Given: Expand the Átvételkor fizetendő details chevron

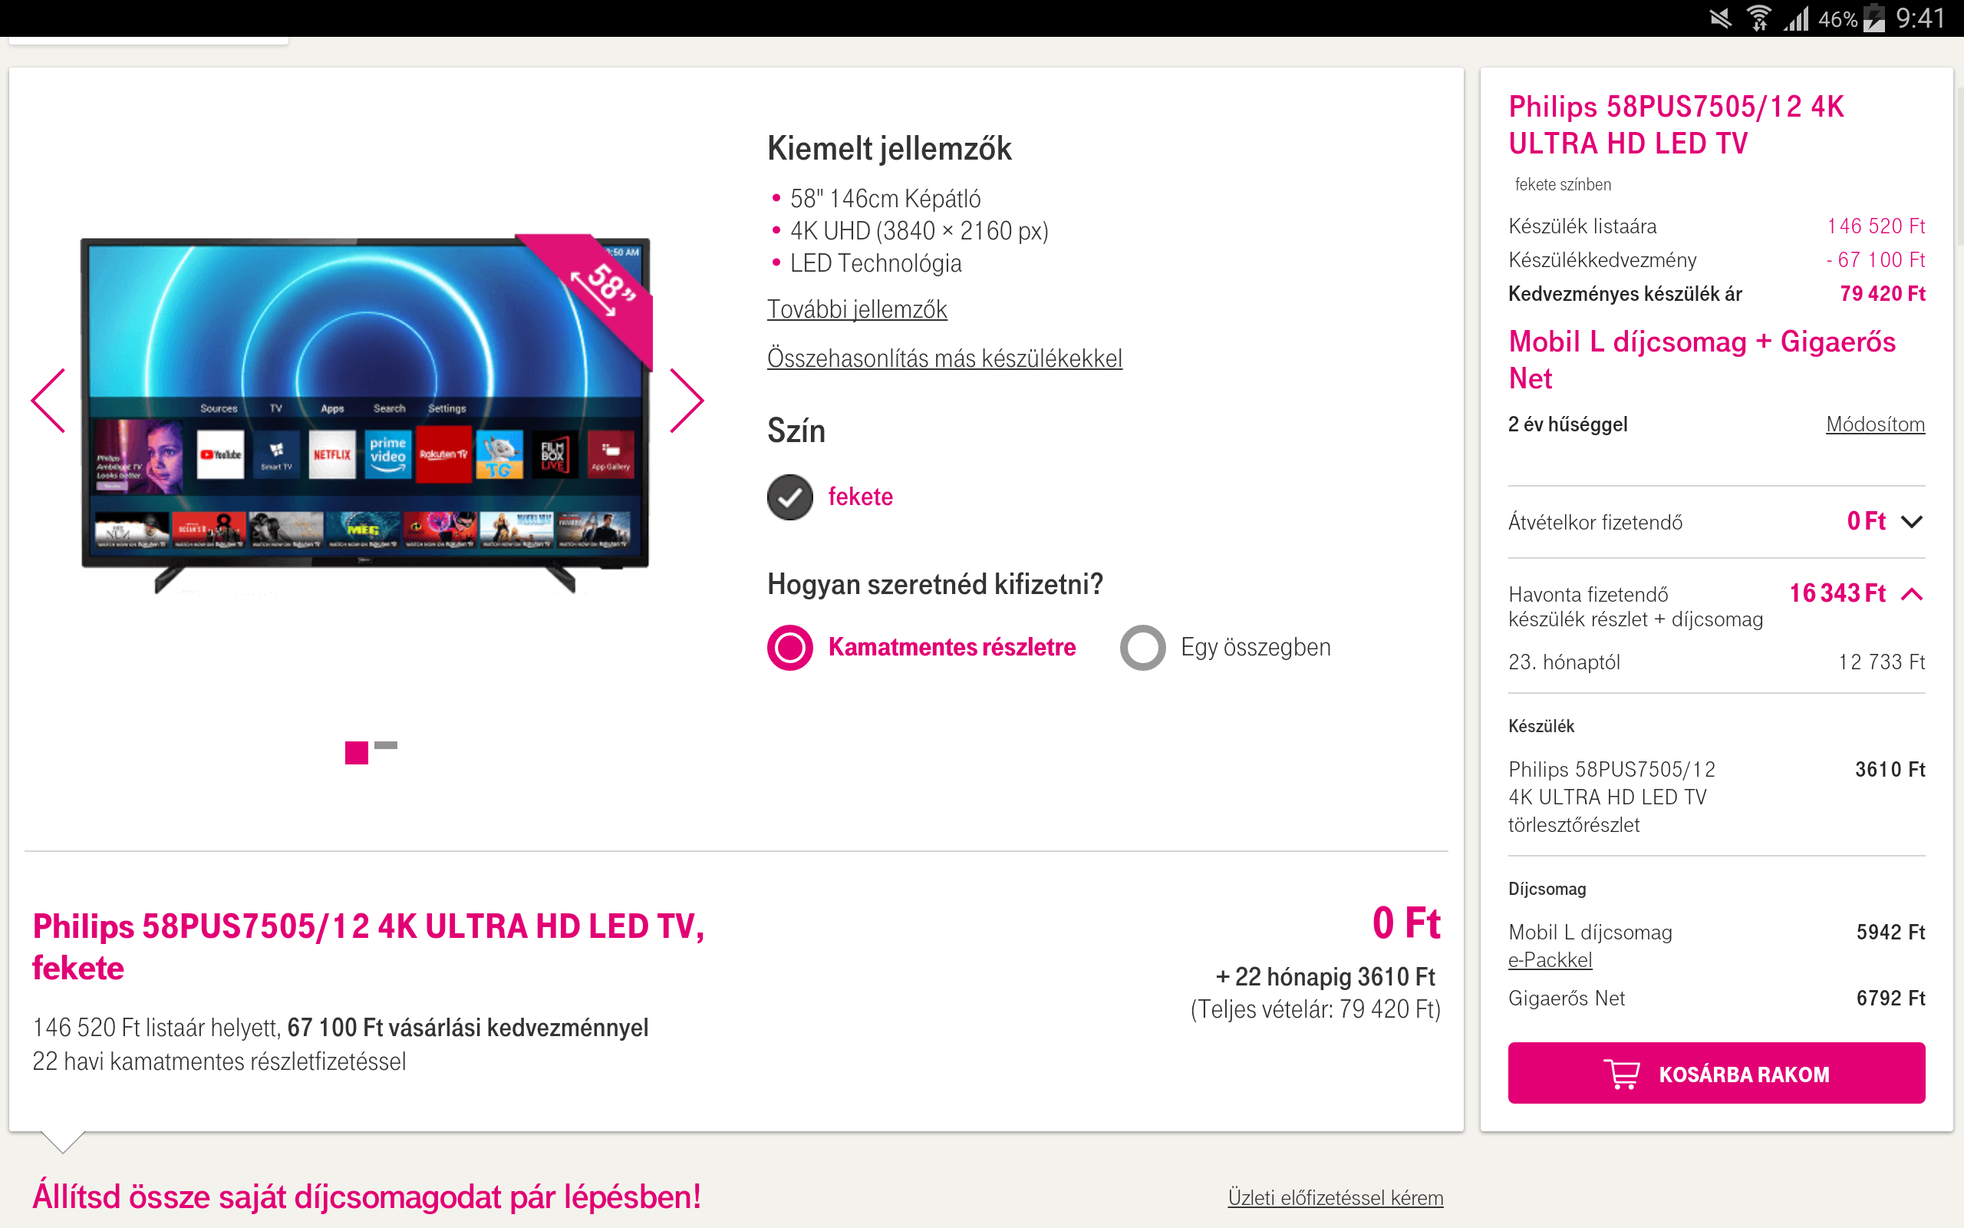Looking at the screenshot, I should (1911, 522).
